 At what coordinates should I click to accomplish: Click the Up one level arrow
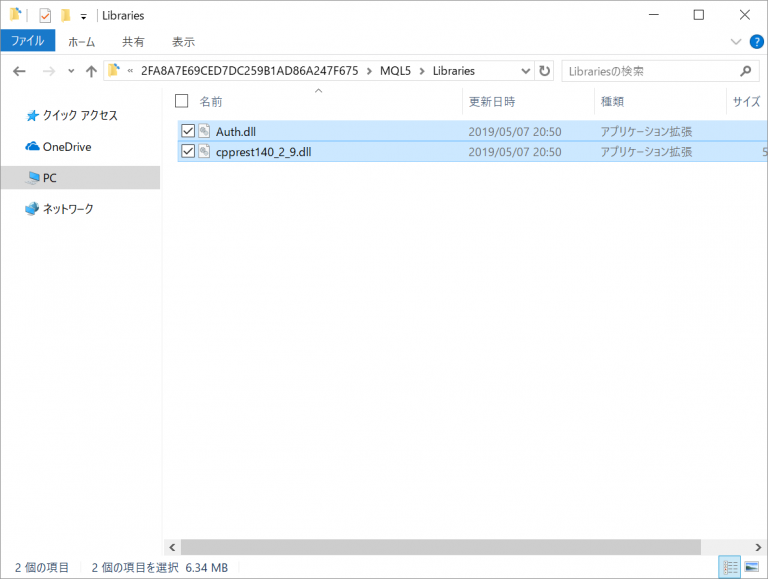(x=92, y=71)
